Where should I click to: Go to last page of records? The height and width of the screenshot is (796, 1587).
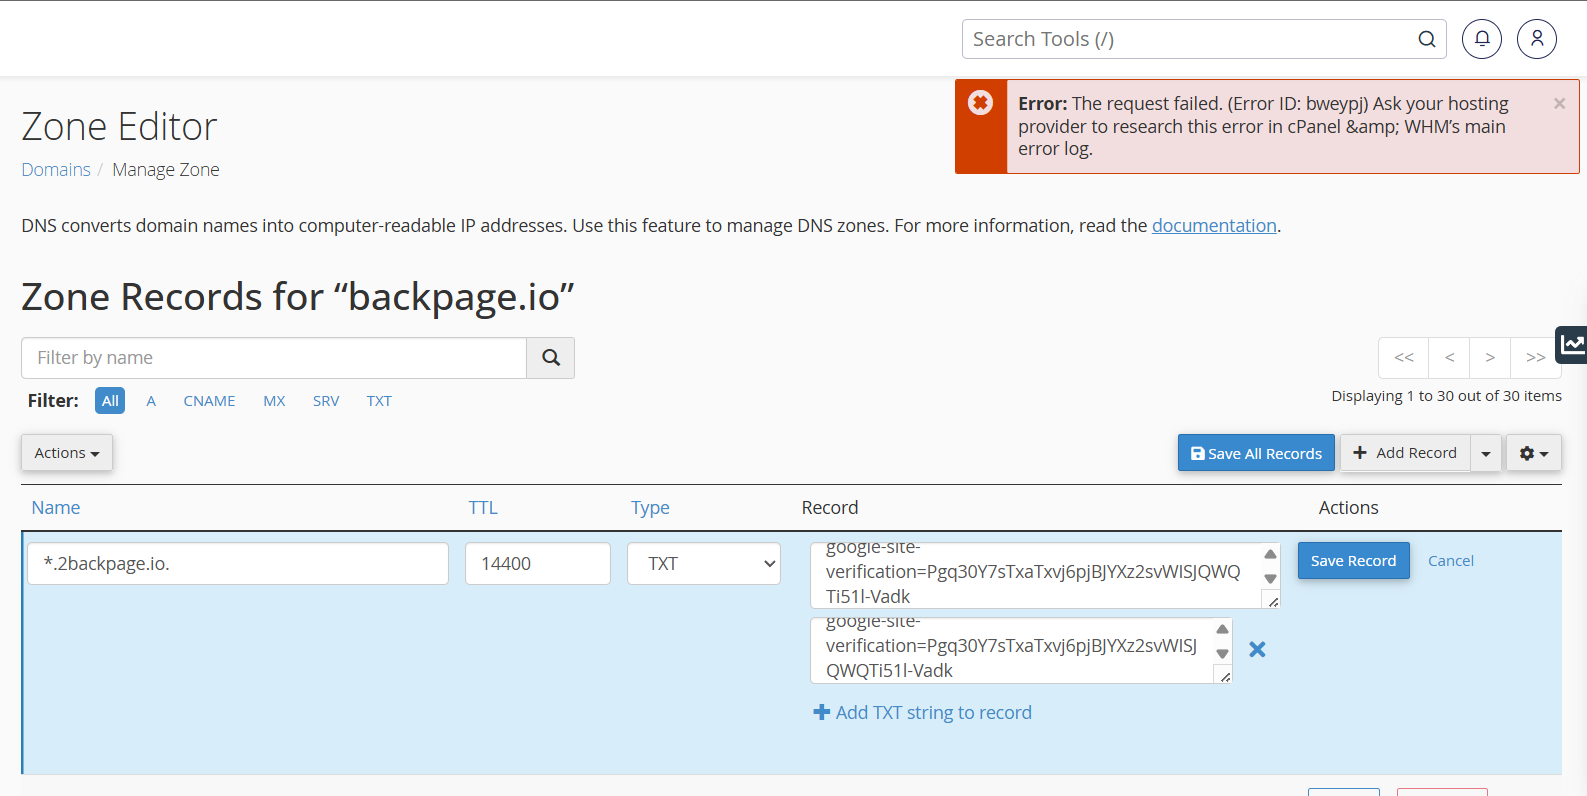point(1536,358)
